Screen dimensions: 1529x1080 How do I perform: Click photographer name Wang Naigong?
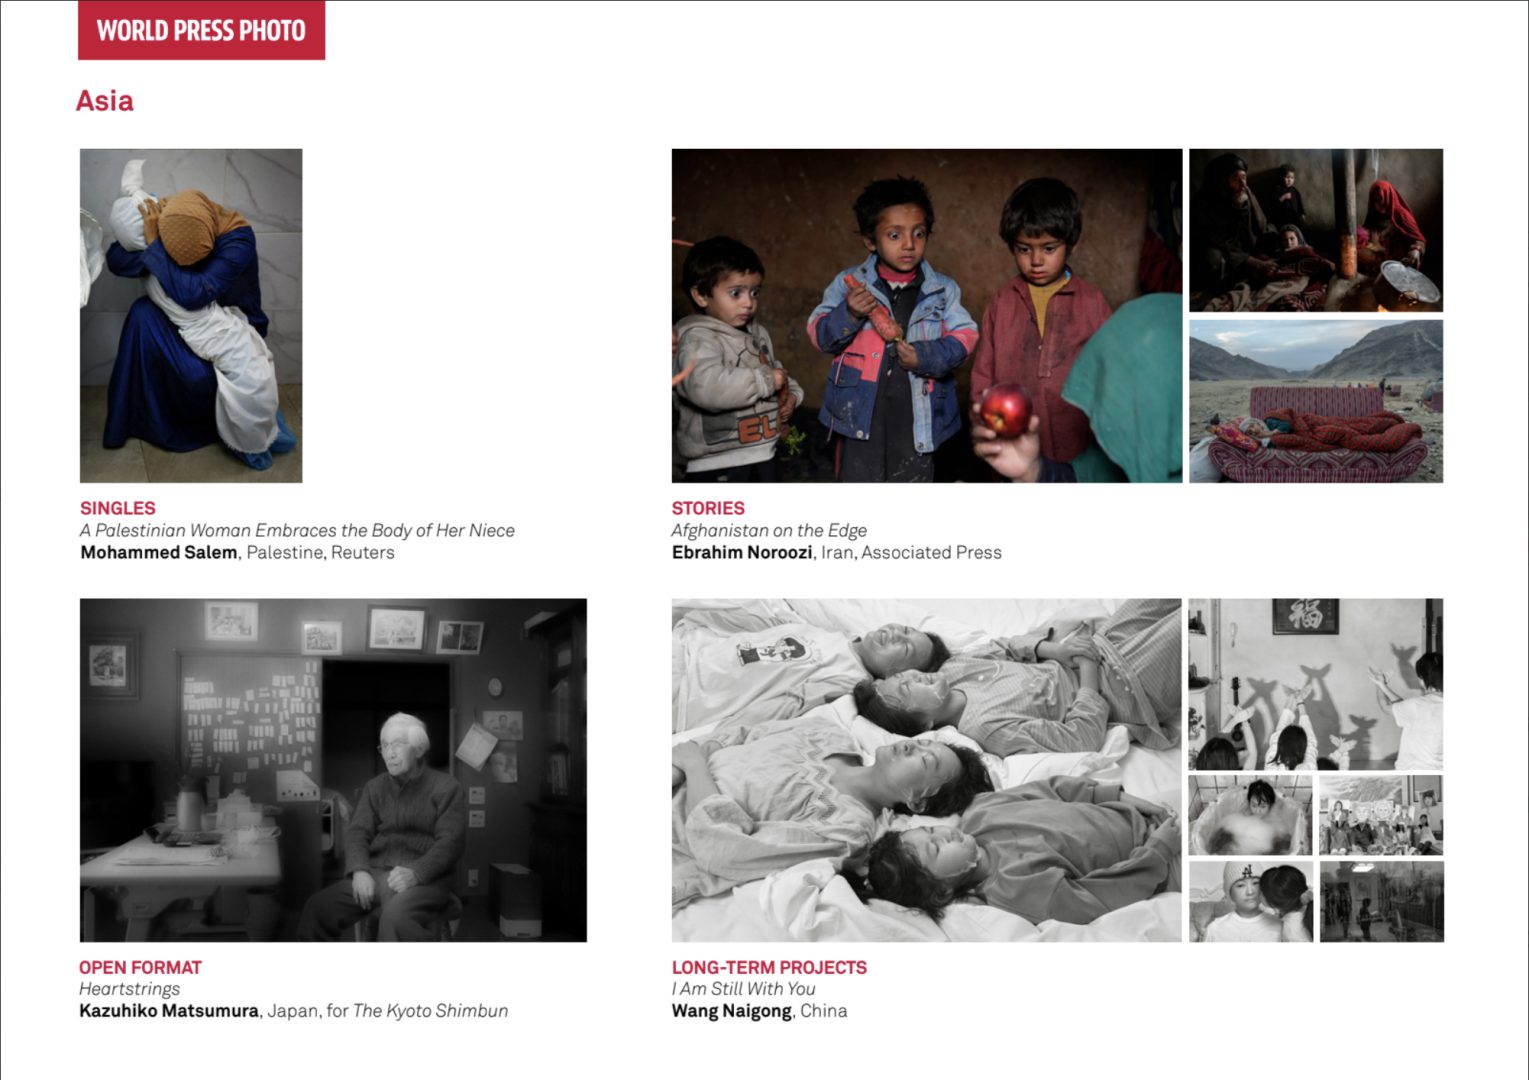(731, 1011)
